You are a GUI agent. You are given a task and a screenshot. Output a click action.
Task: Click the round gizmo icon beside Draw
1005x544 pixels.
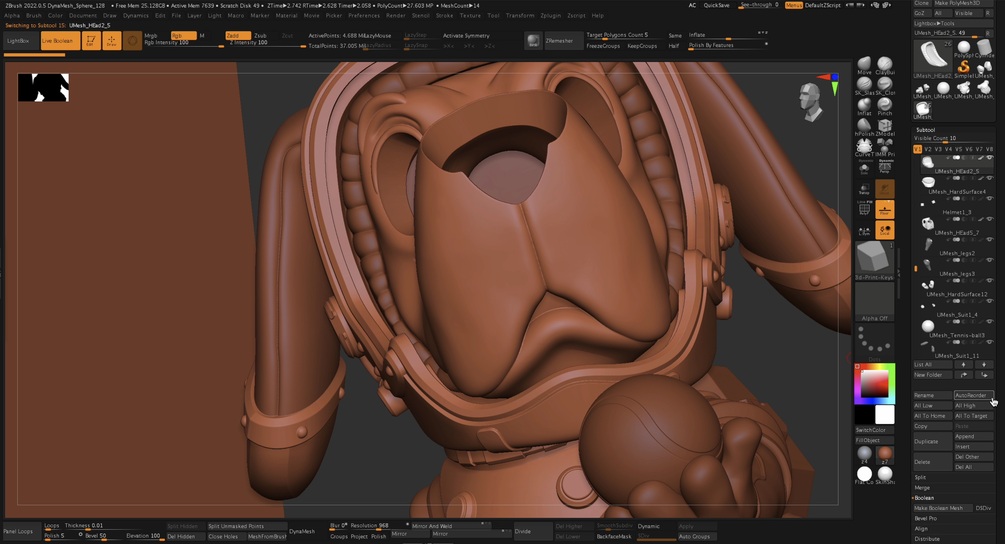pyautogui.click(x=132, y=40)
